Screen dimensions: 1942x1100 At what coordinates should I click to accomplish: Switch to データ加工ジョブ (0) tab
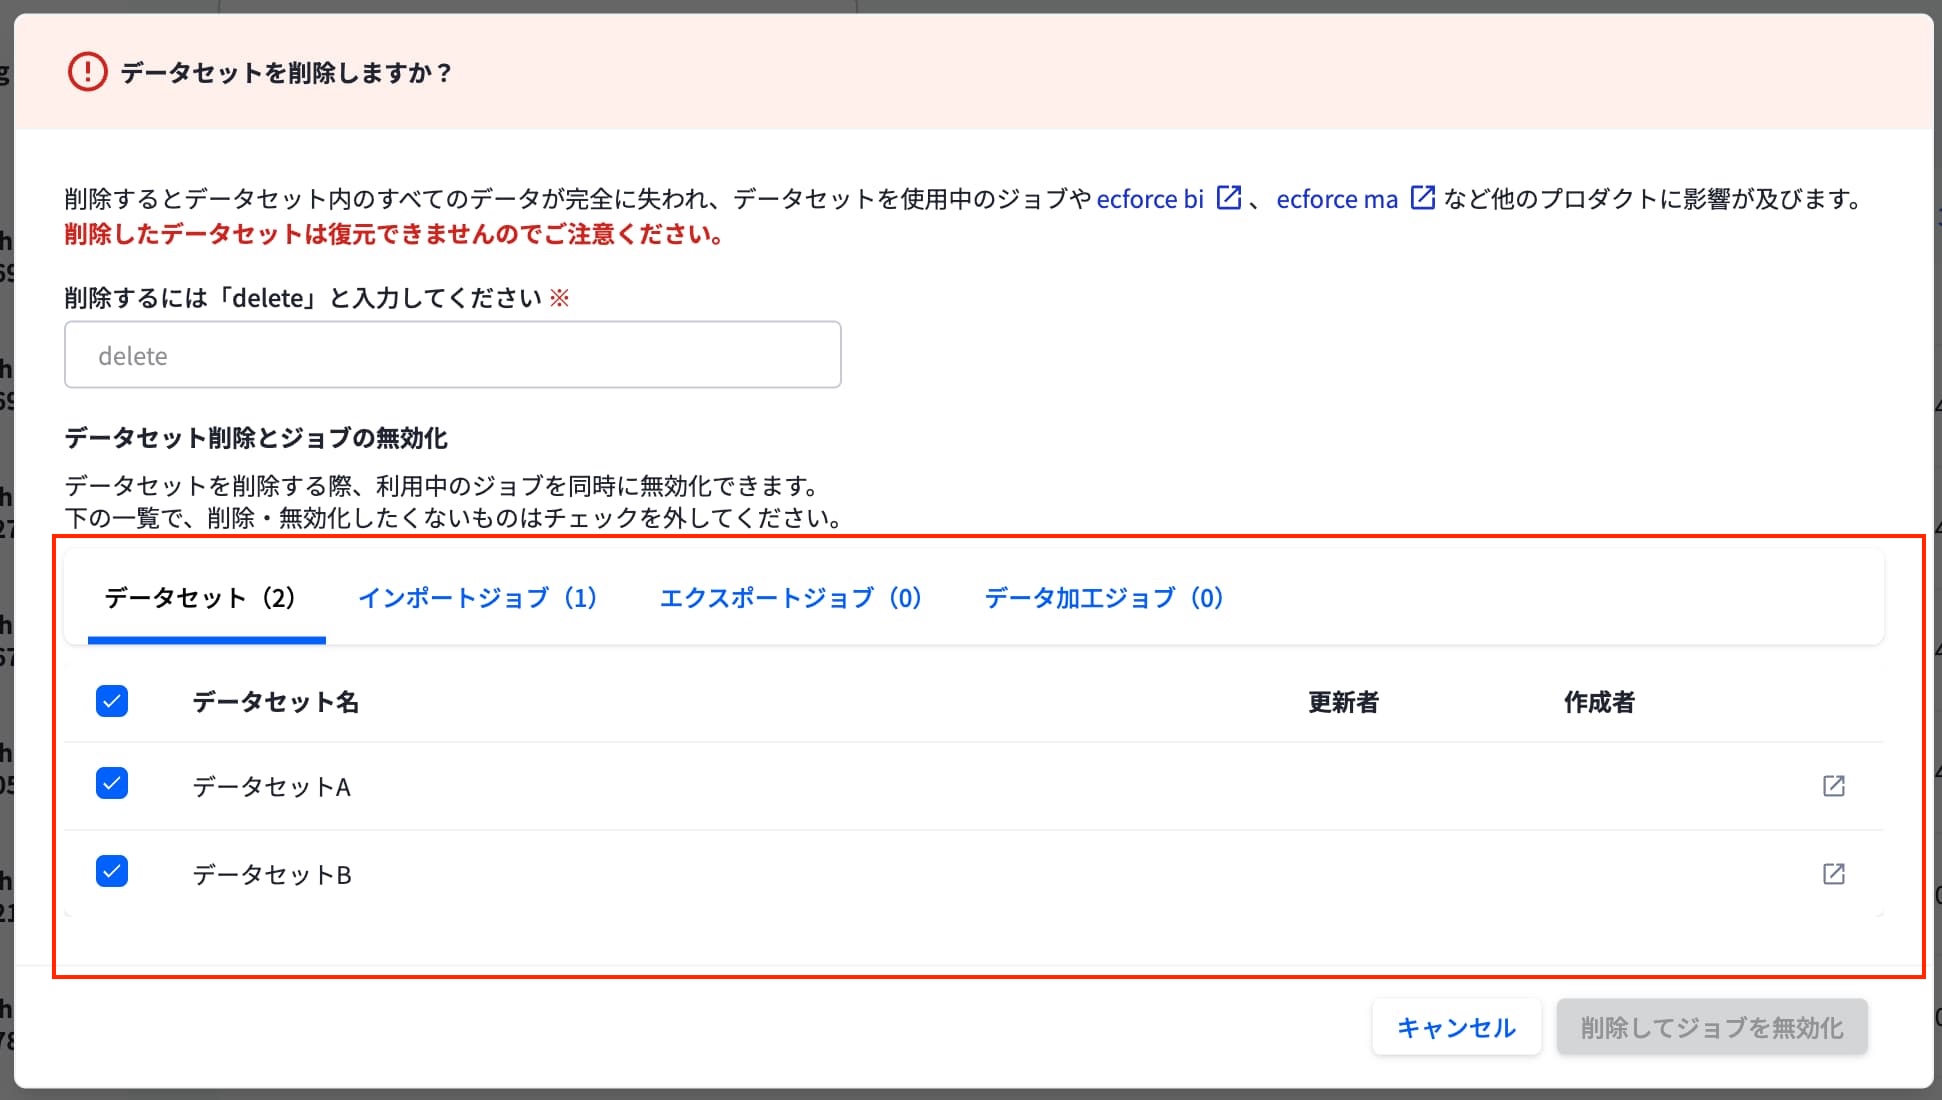click(x=1104, y=598)
